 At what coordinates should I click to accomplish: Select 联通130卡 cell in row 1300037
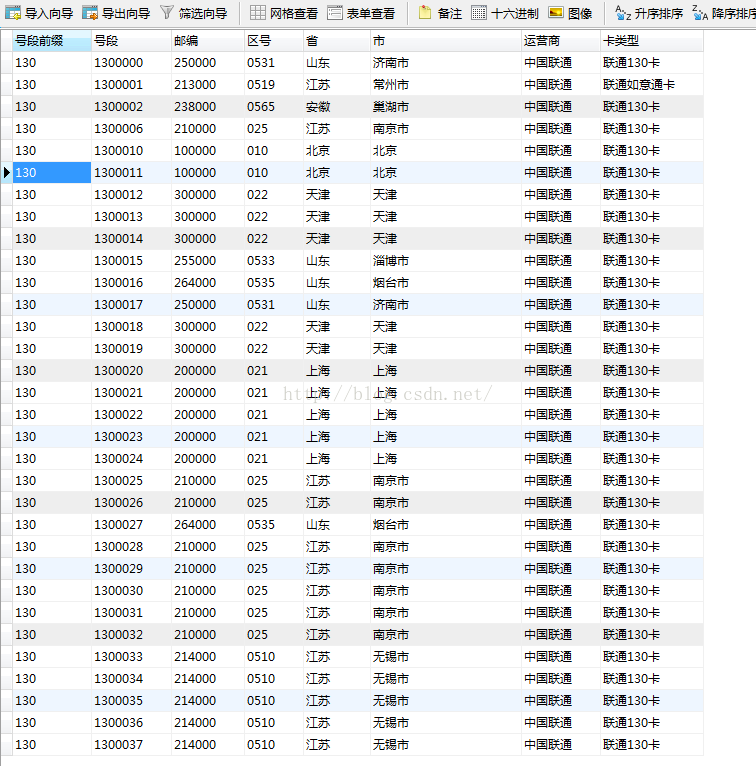pos(652,744)
